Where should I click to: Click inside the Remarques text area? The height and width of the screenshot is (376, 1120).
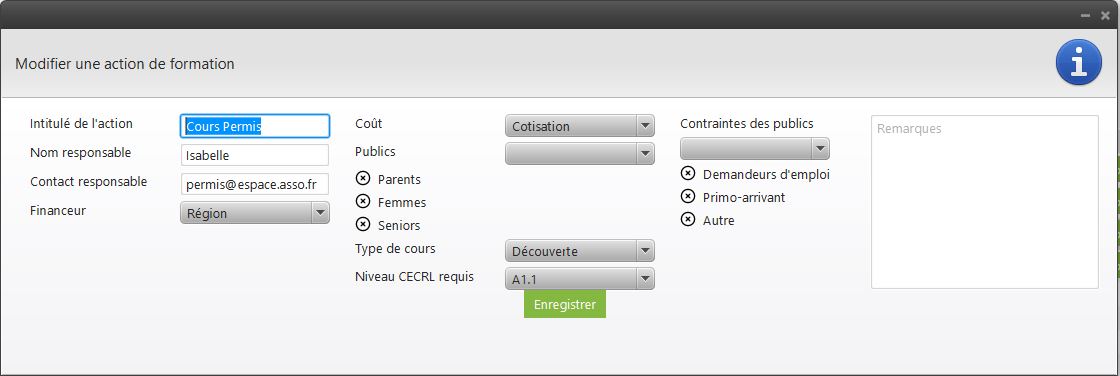pos(985,202)
